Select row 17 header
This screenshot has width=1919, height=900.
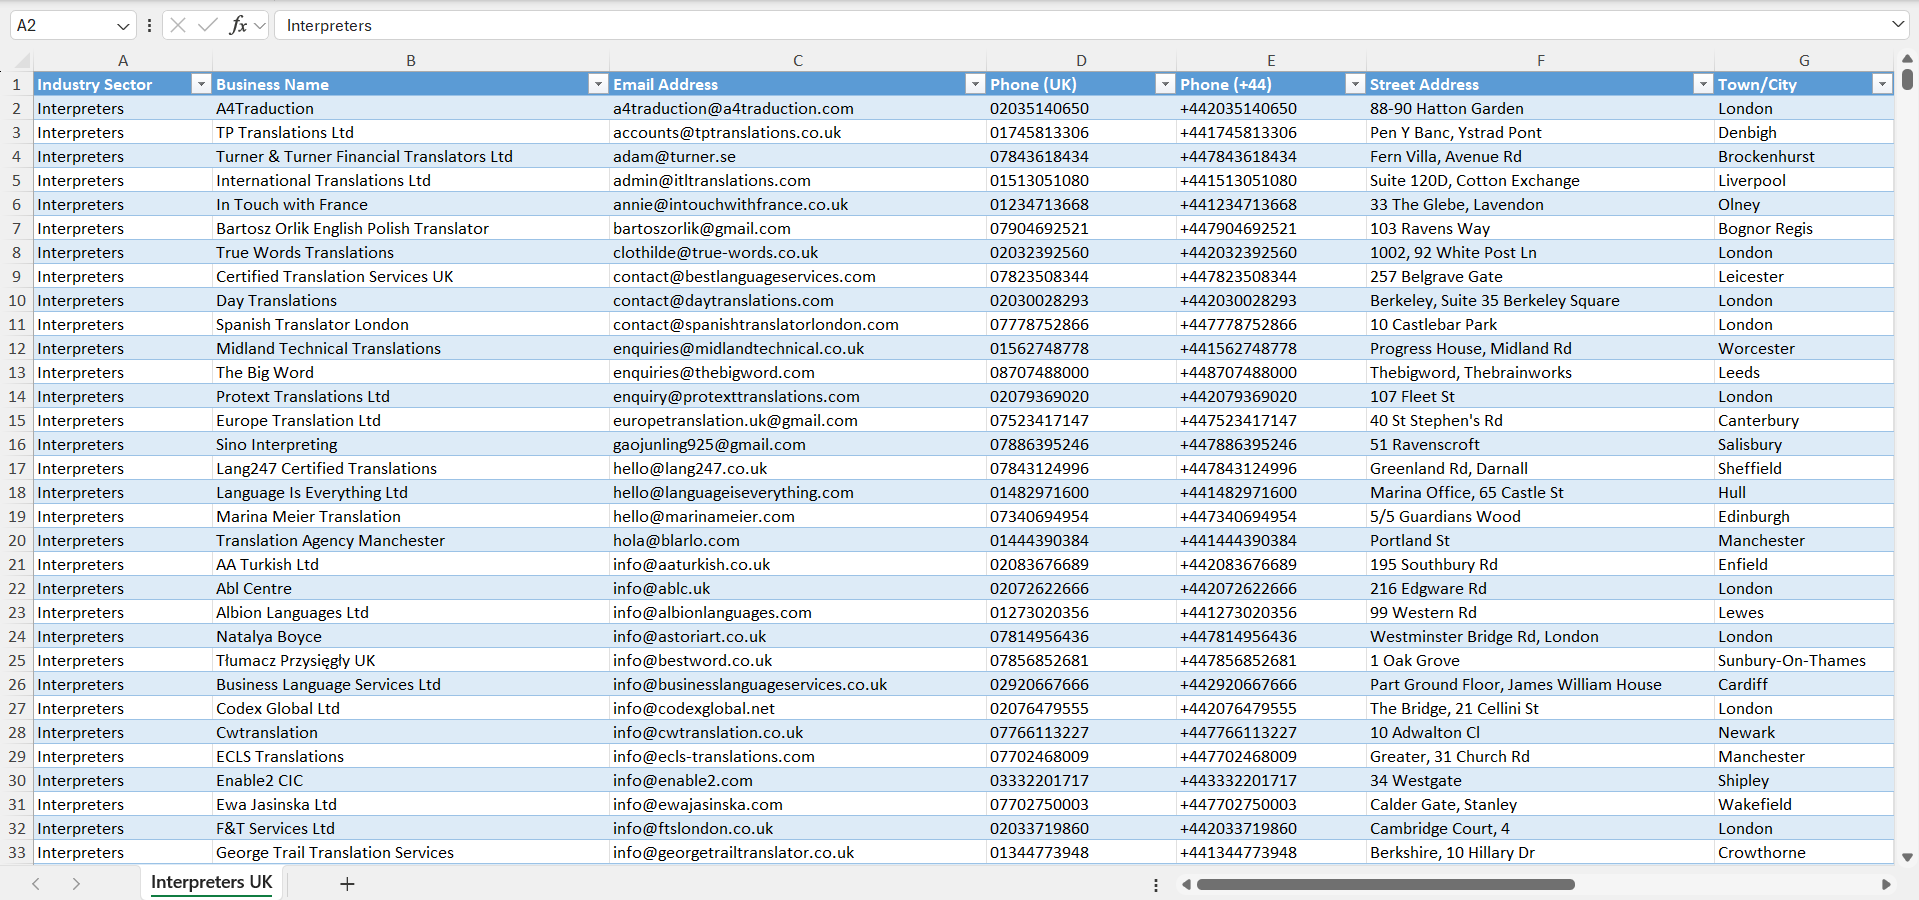coord(17,468)
